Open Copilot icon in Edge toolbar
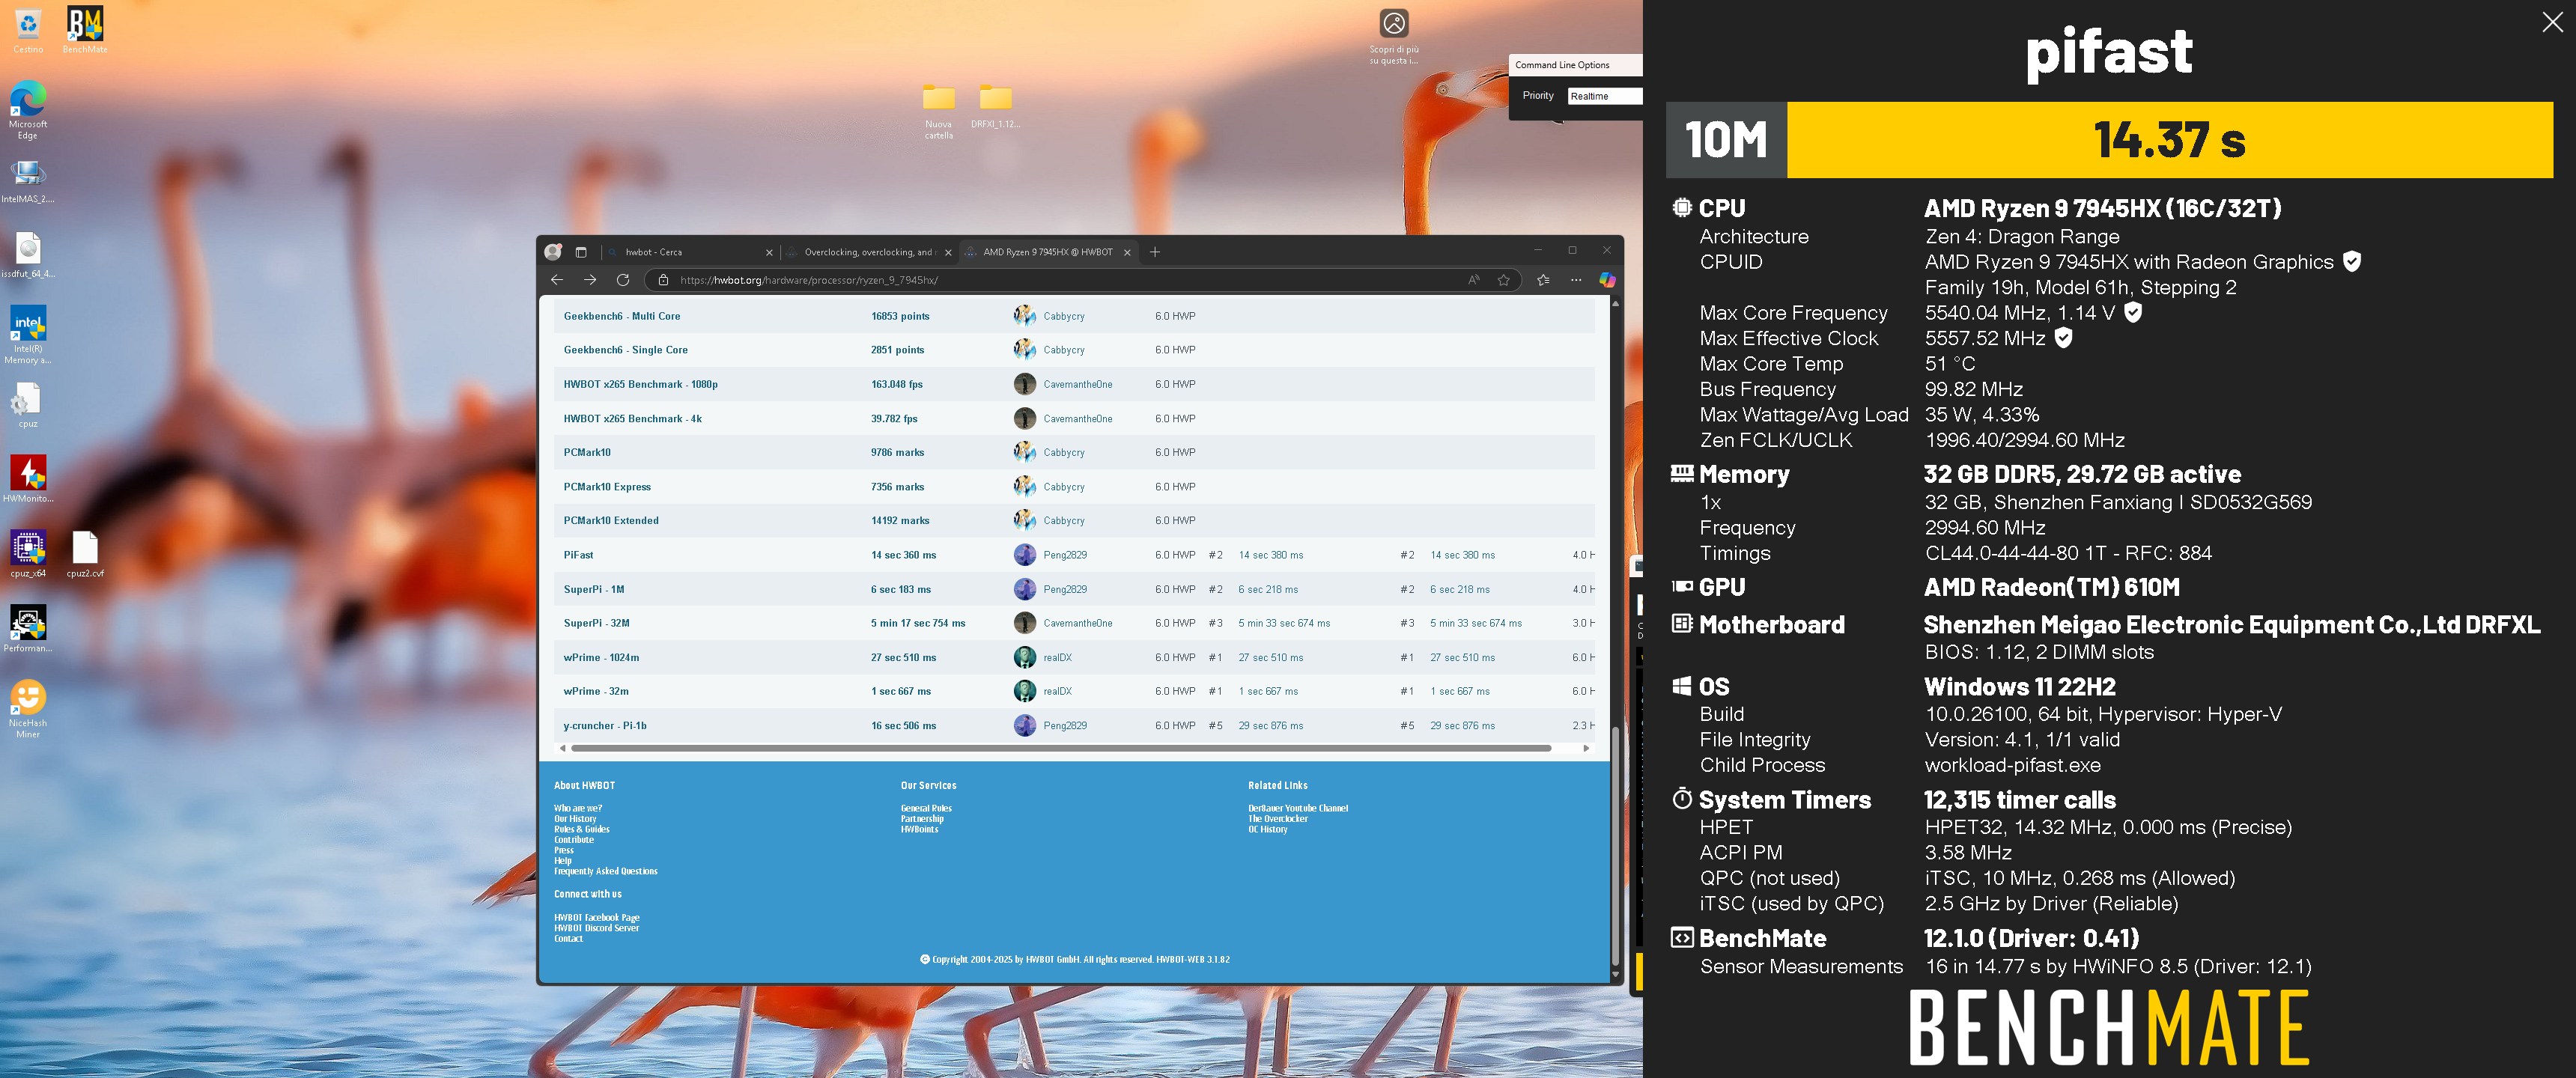Viewport: 2576px width, 1078px height. [x=1607, y=280]
